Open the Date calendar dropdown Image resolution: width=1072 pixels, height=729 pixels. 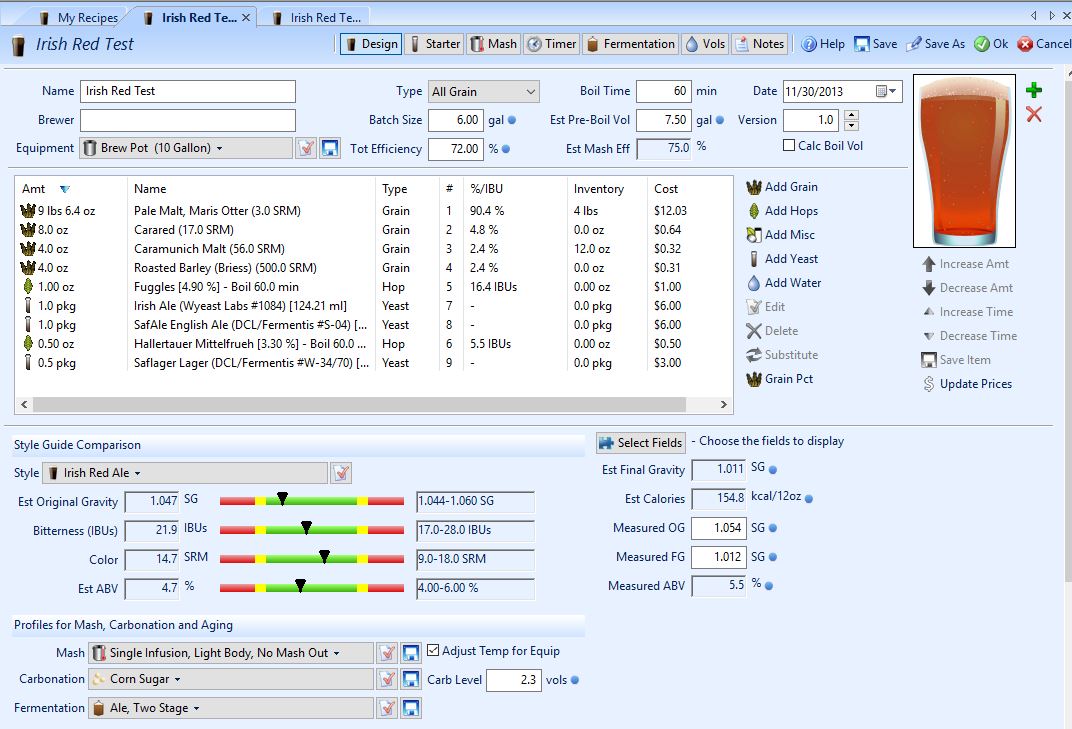tap(886, 91)
